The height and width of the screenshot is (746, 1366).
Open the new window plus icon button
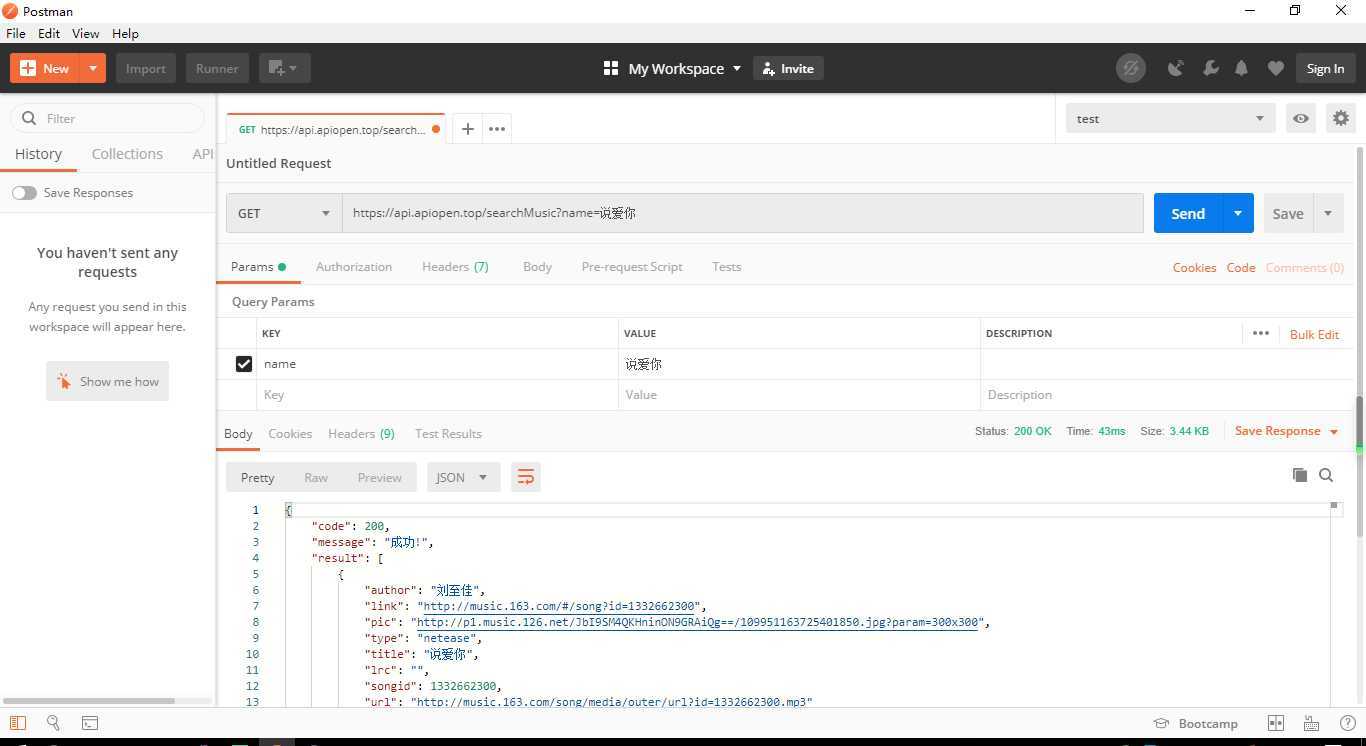[285, 68]
